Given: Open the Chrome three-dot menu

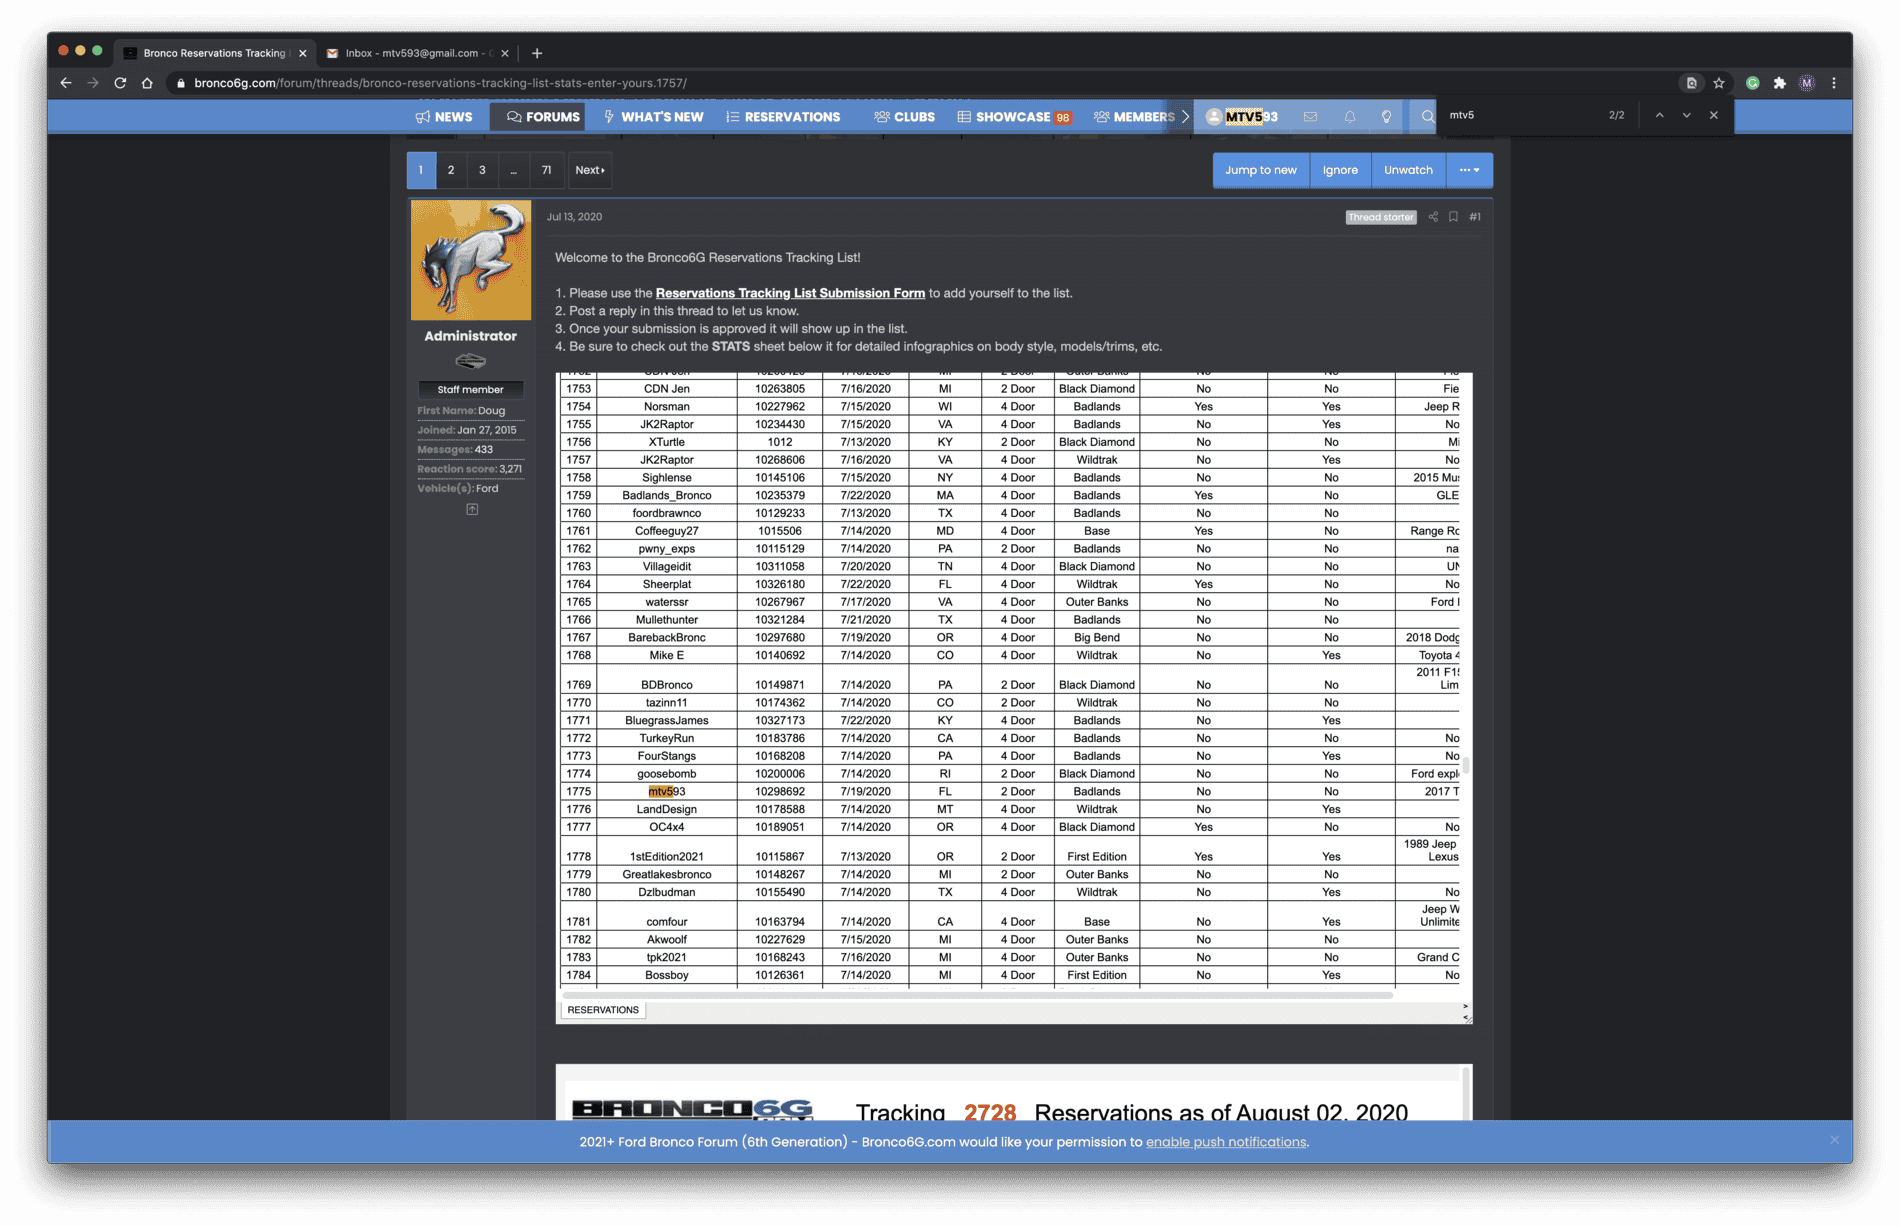Looking at the screenshot, I should [x=1834, y=83].
